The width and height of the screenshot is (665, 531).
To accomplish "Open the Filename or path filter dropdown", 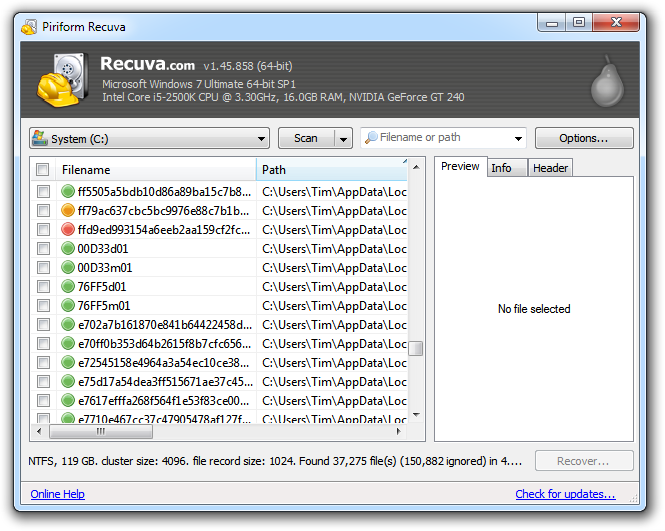I will pyautogui.click(x=518, y=138).
